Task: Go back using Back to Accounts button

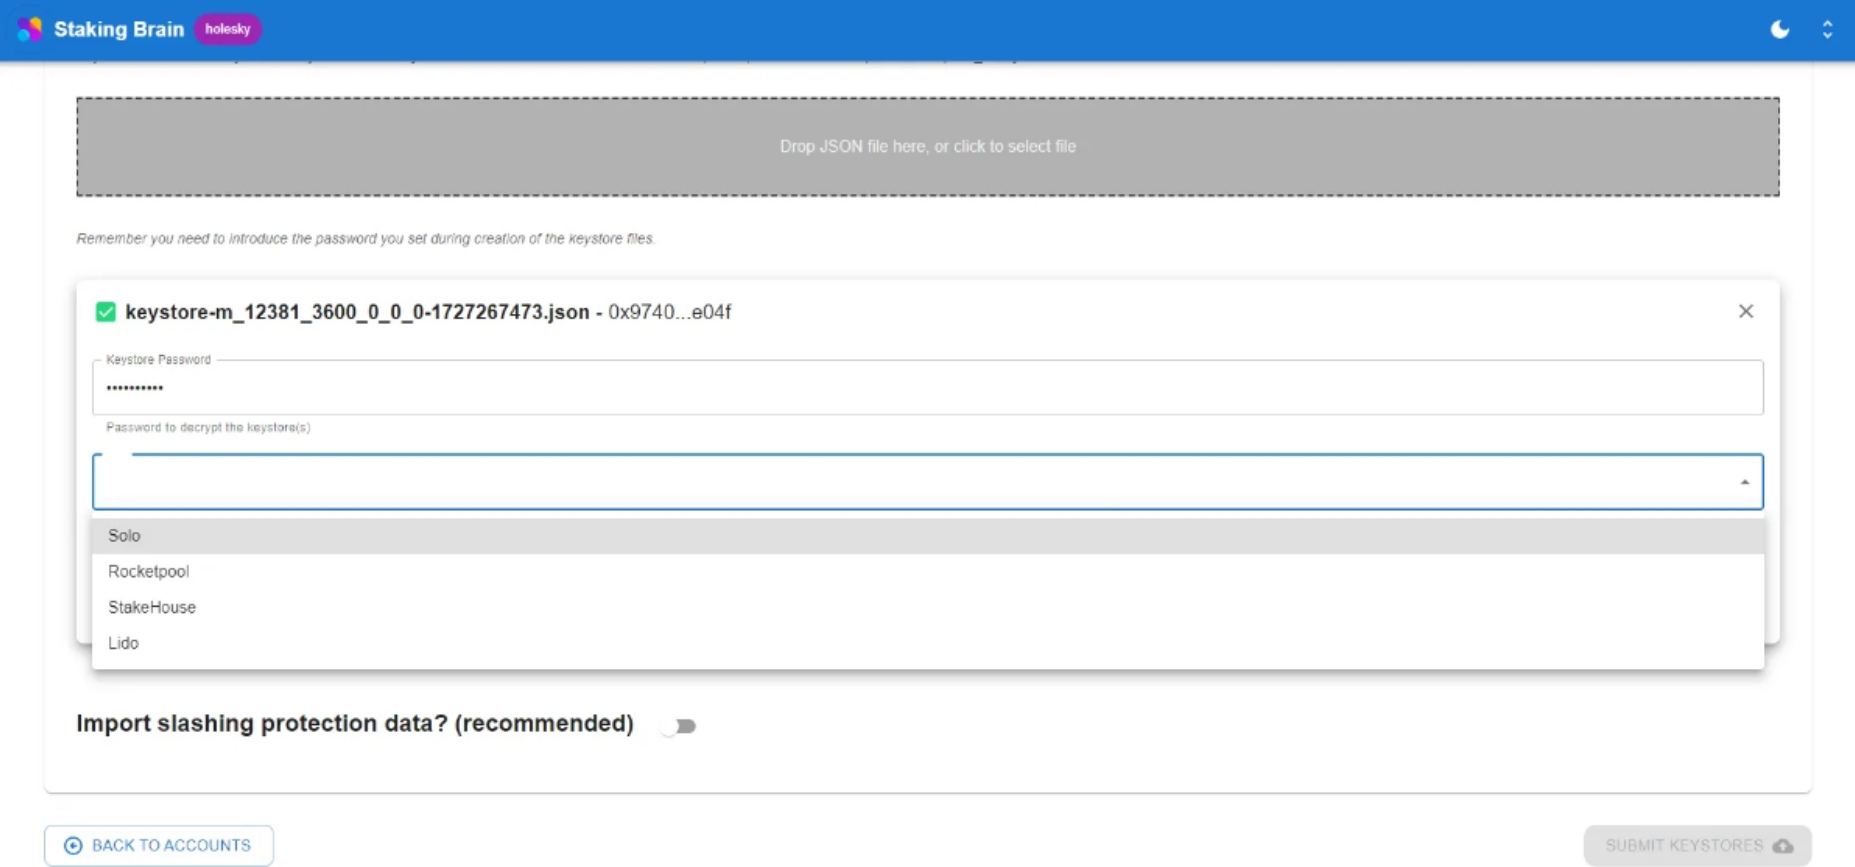Action: (159, 846)
